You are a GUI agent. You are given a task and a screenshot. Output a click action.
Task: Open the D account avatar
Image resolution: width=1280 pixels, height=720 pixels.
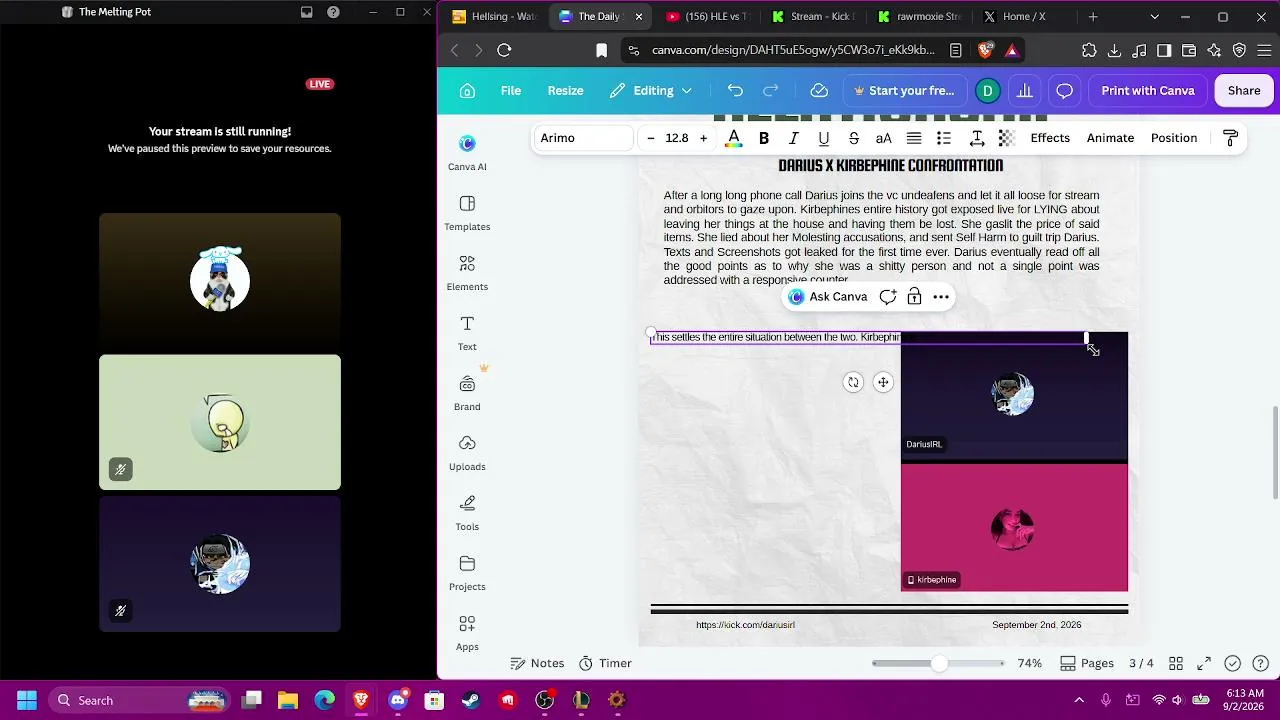988,91
